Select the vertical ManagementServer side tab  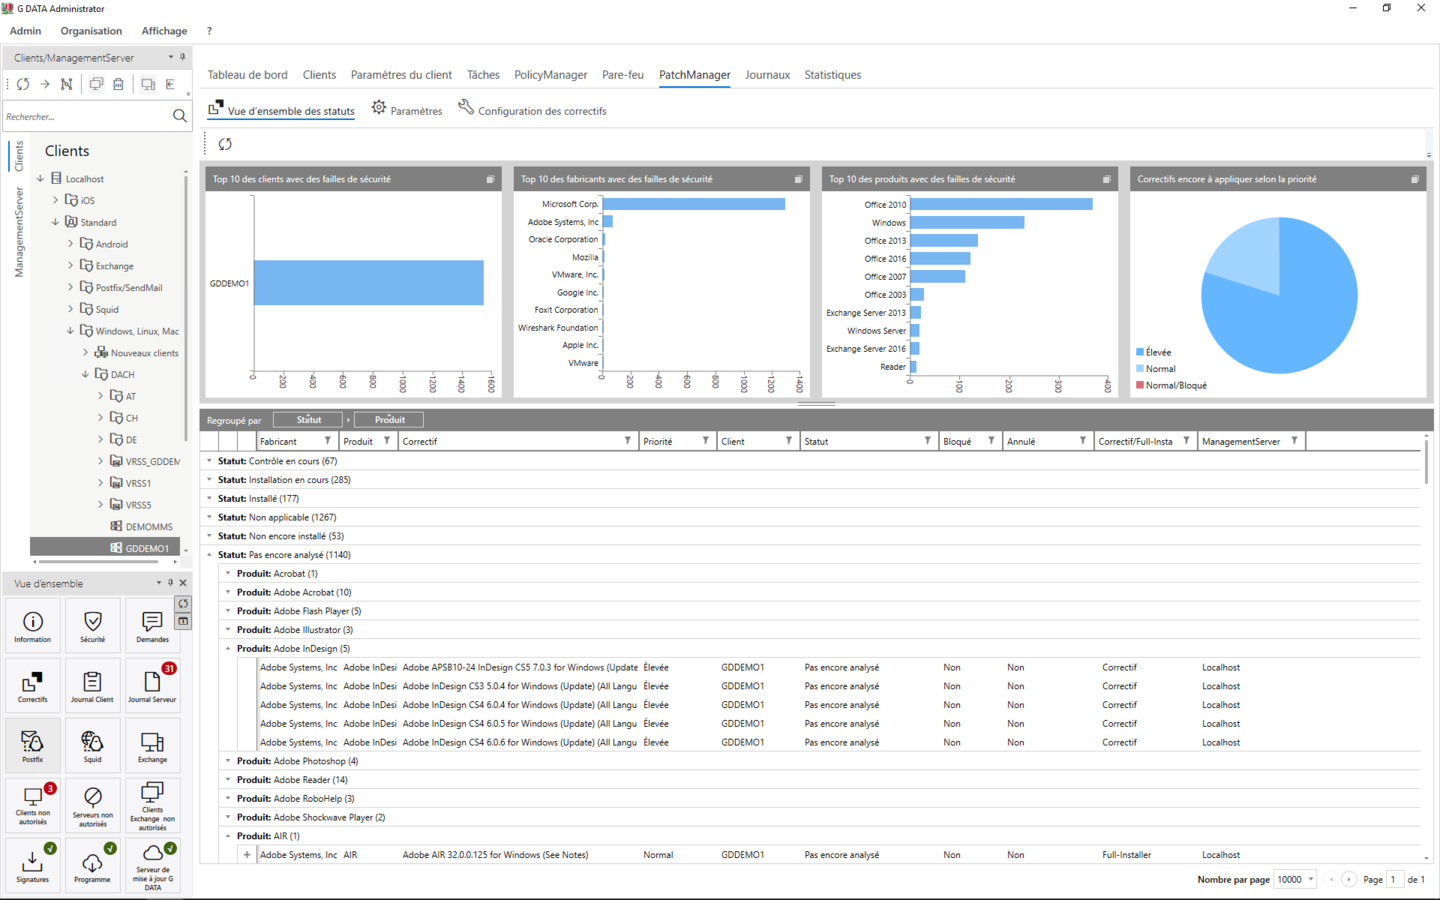(x=18, y=232)
